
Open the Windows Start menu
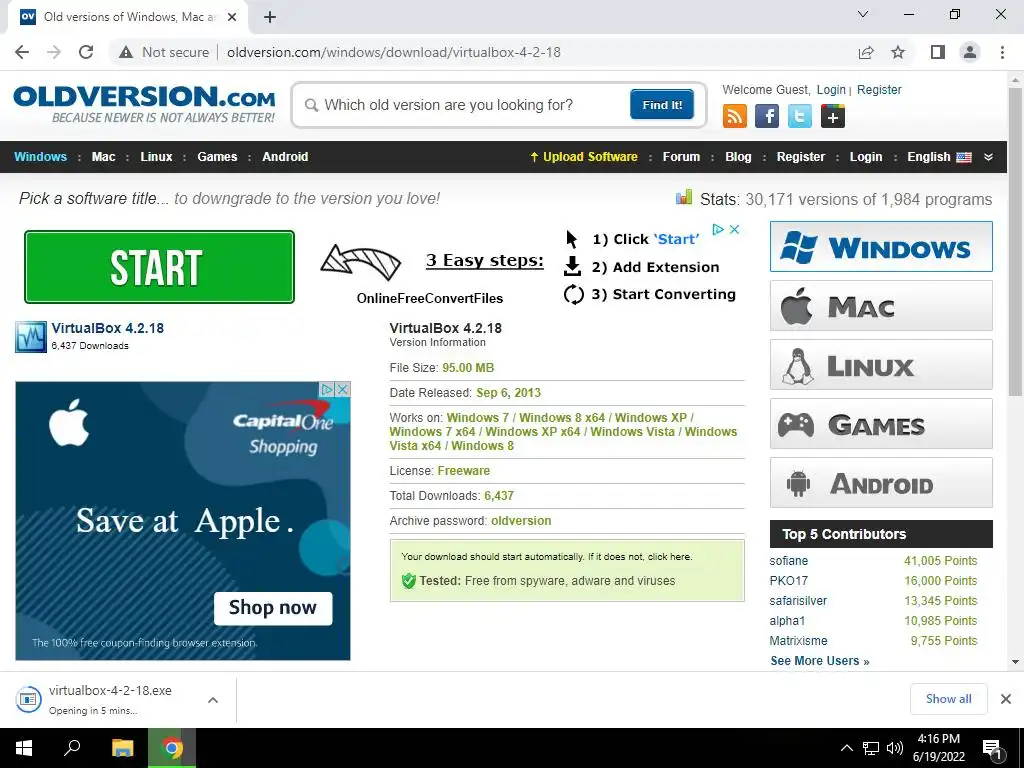pyautogui.click(x=24, y=748)
